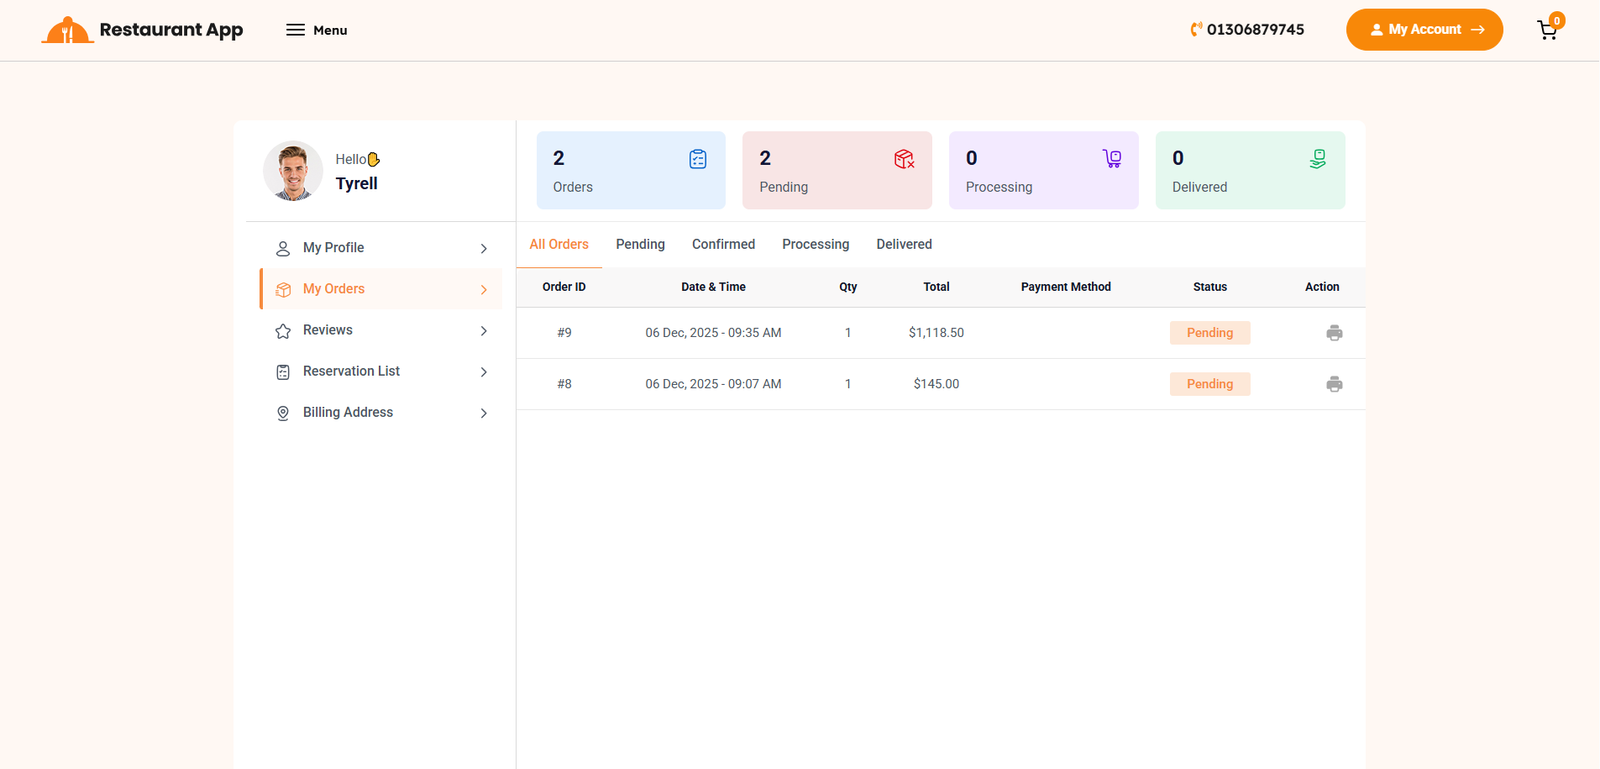Screen dimensions: 1600x769
Task: Call phone number 01306879745 link
Action: point(1247,30)
